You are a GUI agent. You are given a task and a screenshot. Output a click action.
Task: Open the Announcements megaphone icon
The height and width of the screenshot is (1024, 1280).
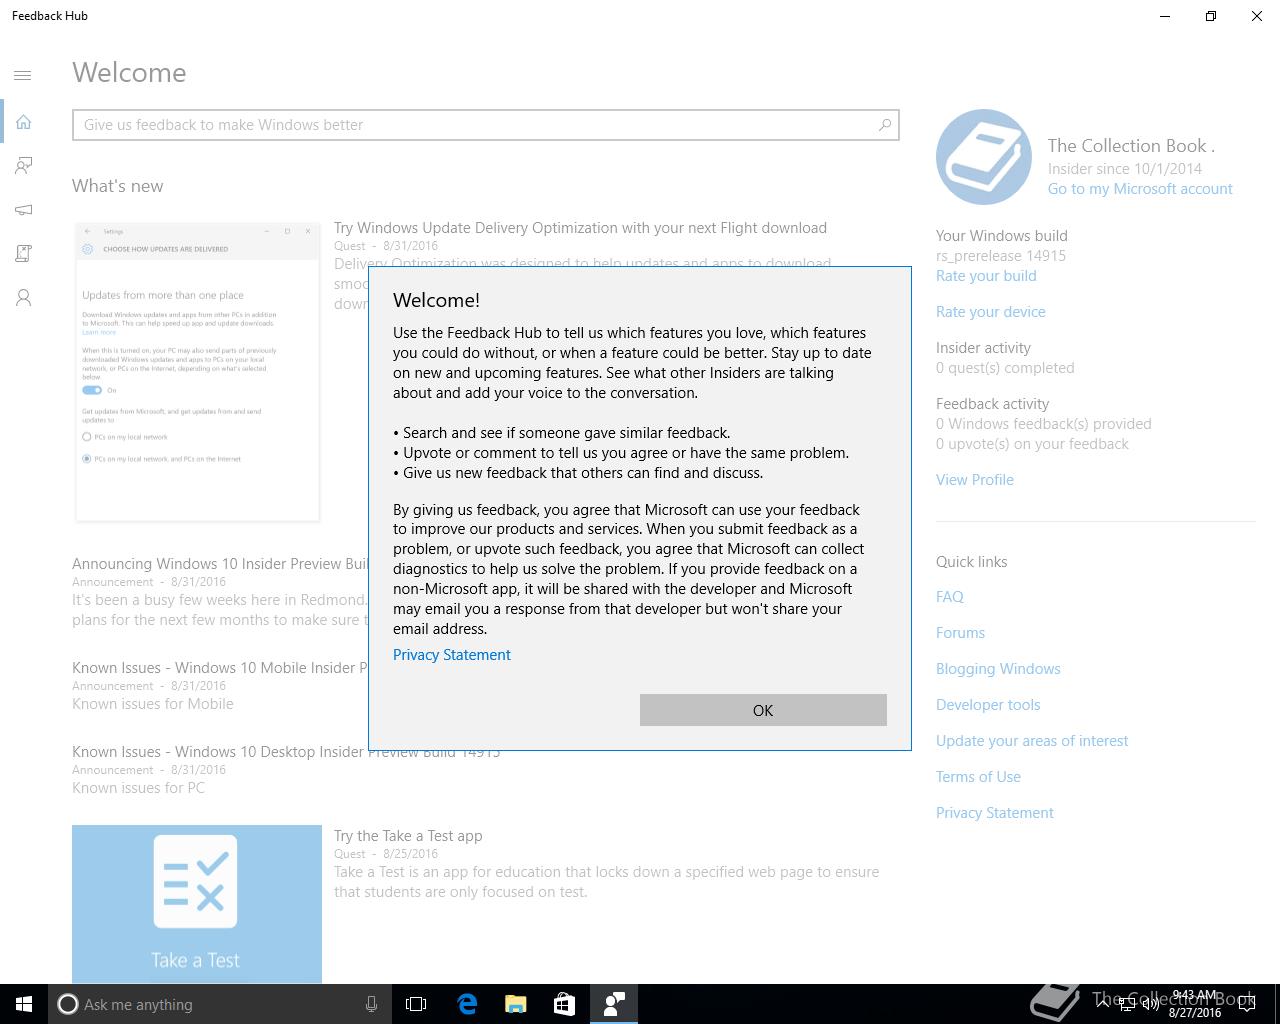tap(23, 210)
